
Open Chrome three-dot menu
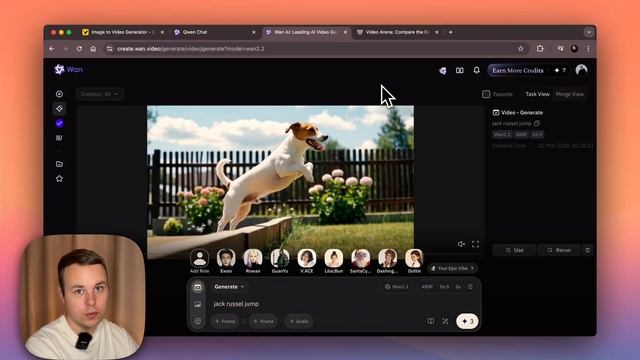pyautogui.click(x=588, y=49)
